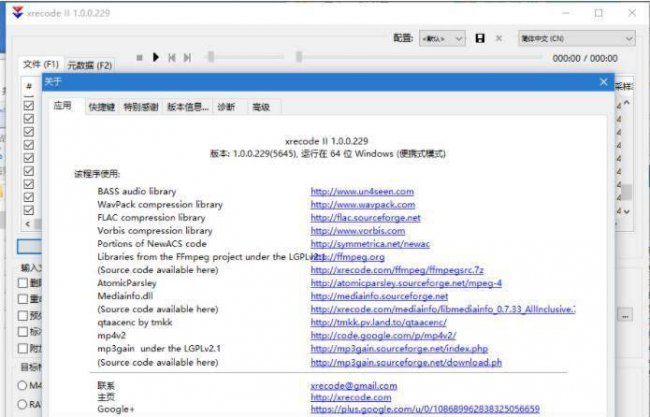Adjust the volume slider handle
Viewport: 650px width, 417px height.
(211, 57)
